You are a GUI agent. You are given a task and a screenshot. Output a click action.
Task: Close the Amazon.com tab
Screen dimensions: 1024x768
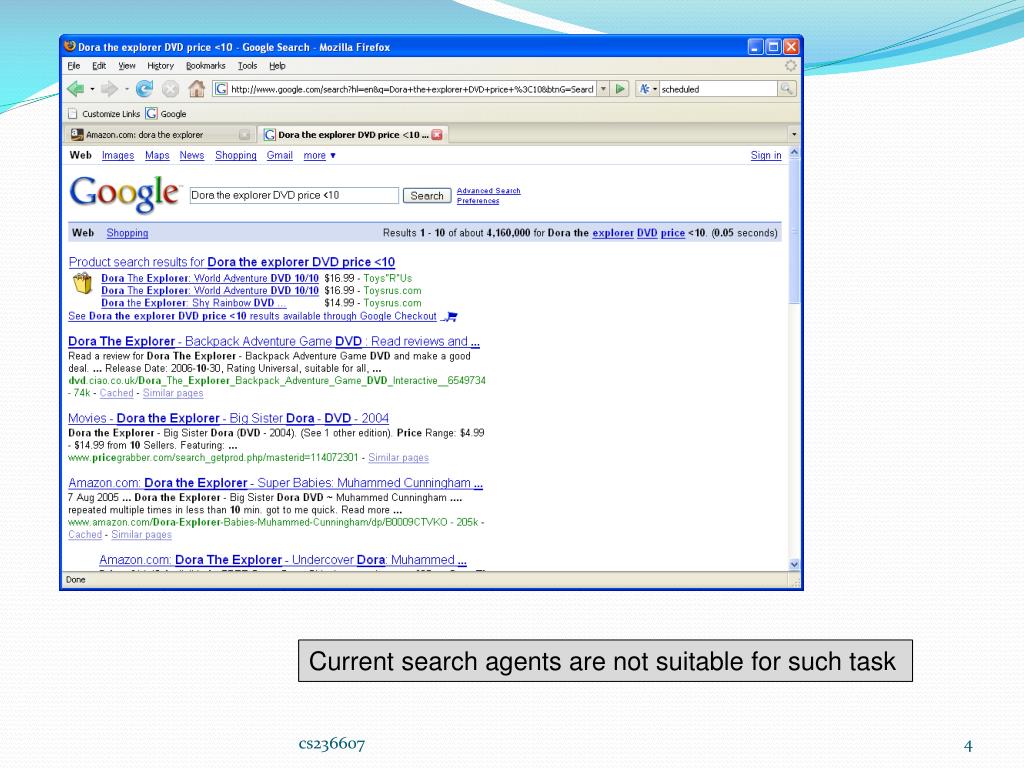coord(244,135)
